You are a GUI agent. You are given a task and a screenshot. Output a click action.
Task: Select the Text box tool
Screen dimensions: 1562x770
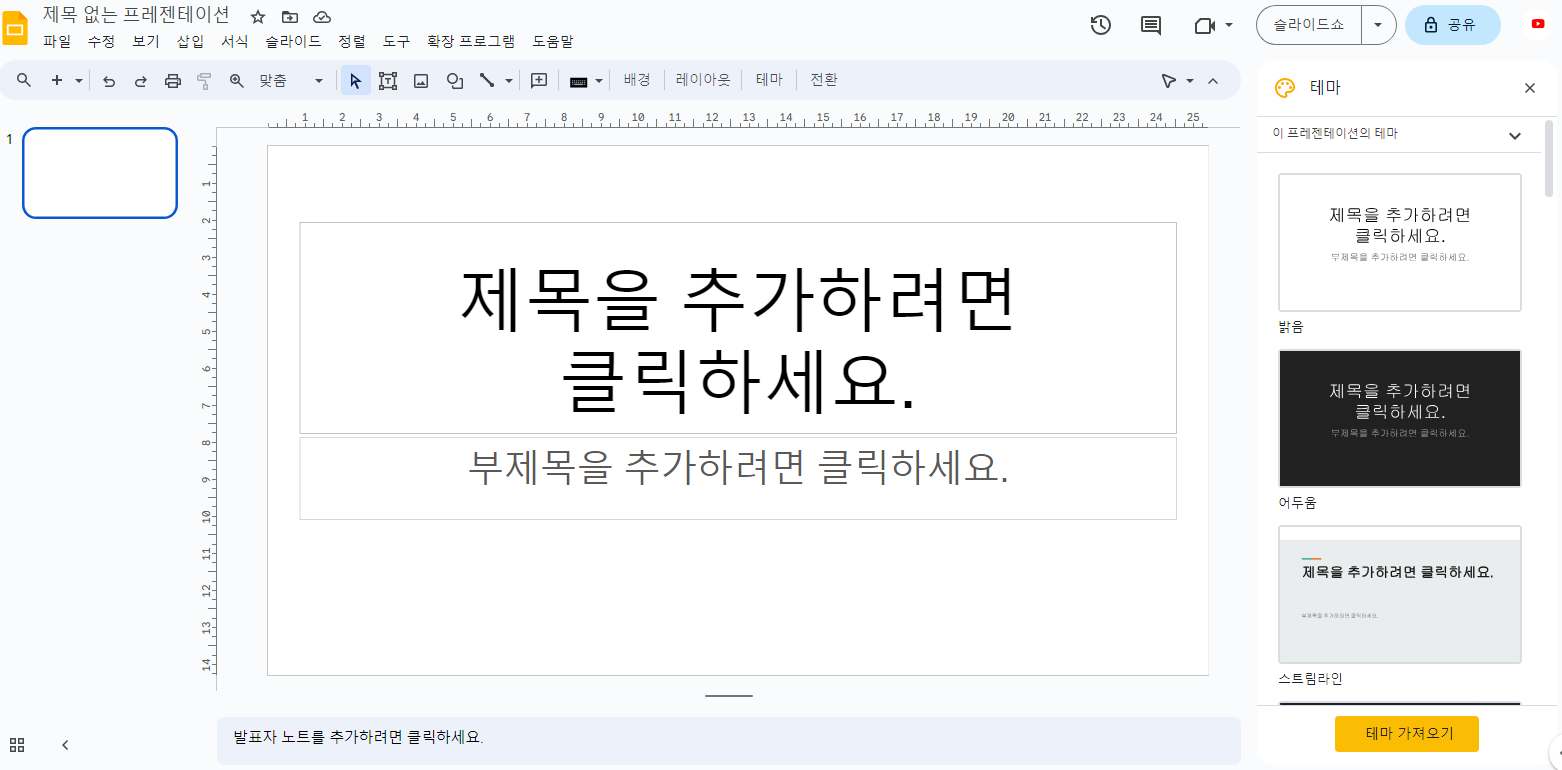tap(388, 80)
